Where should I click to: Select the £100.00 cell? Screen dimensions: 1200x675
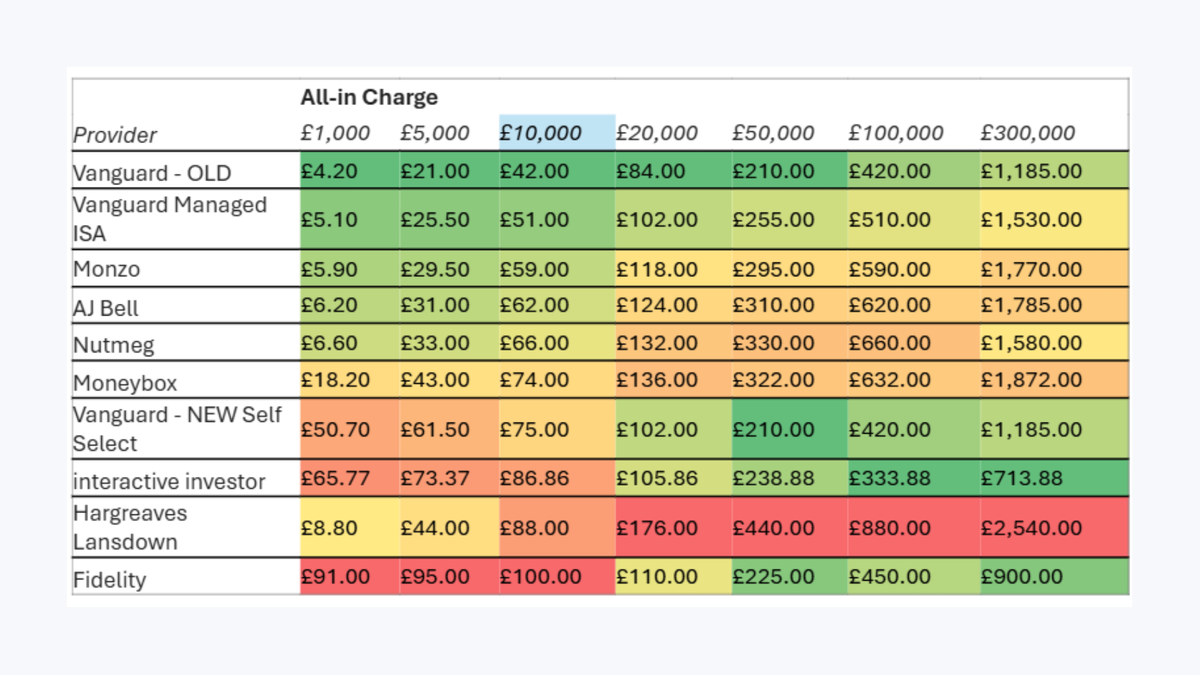(557, 577)
